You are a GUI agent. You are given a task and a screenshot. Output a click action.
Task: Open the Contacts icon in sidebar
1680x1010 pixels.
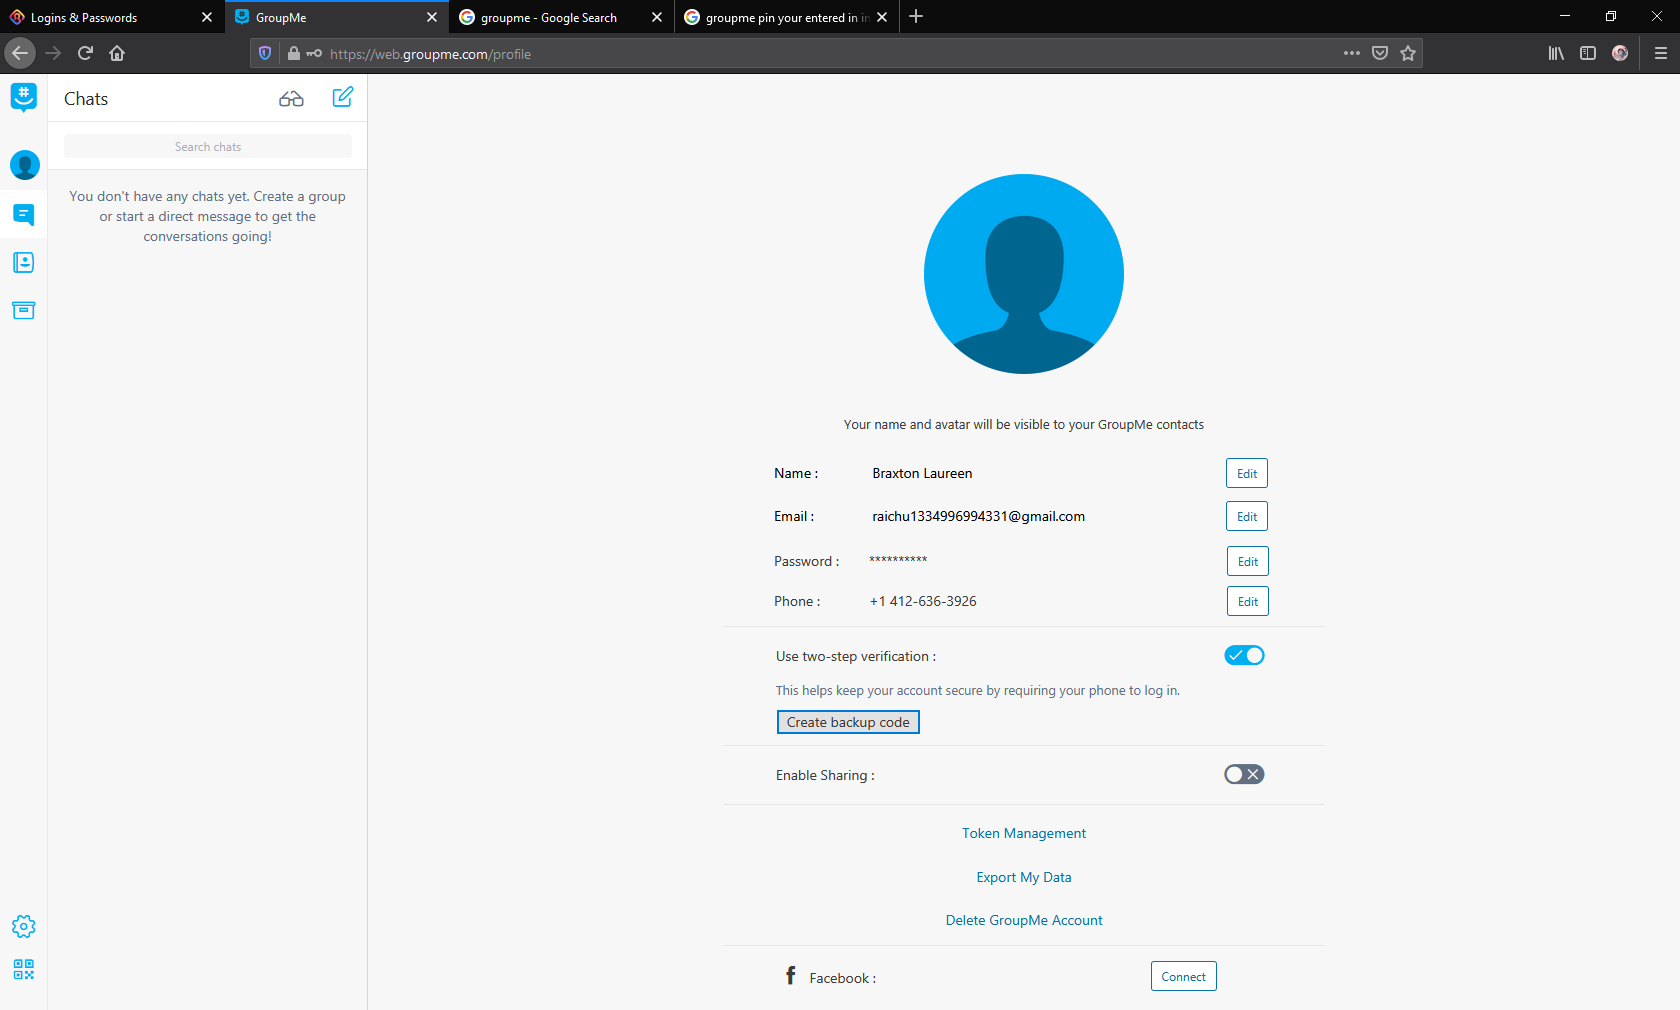pyautogui.click(x=24, y=262)
